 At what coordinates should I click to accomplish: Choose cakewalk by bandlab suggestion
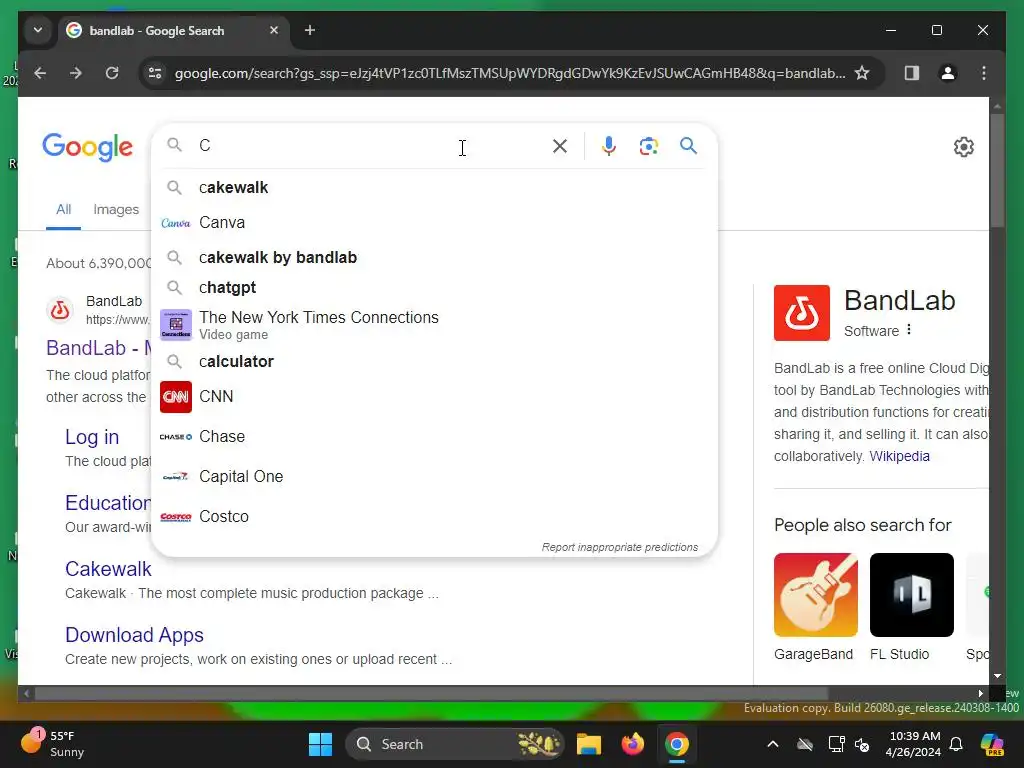434,257
